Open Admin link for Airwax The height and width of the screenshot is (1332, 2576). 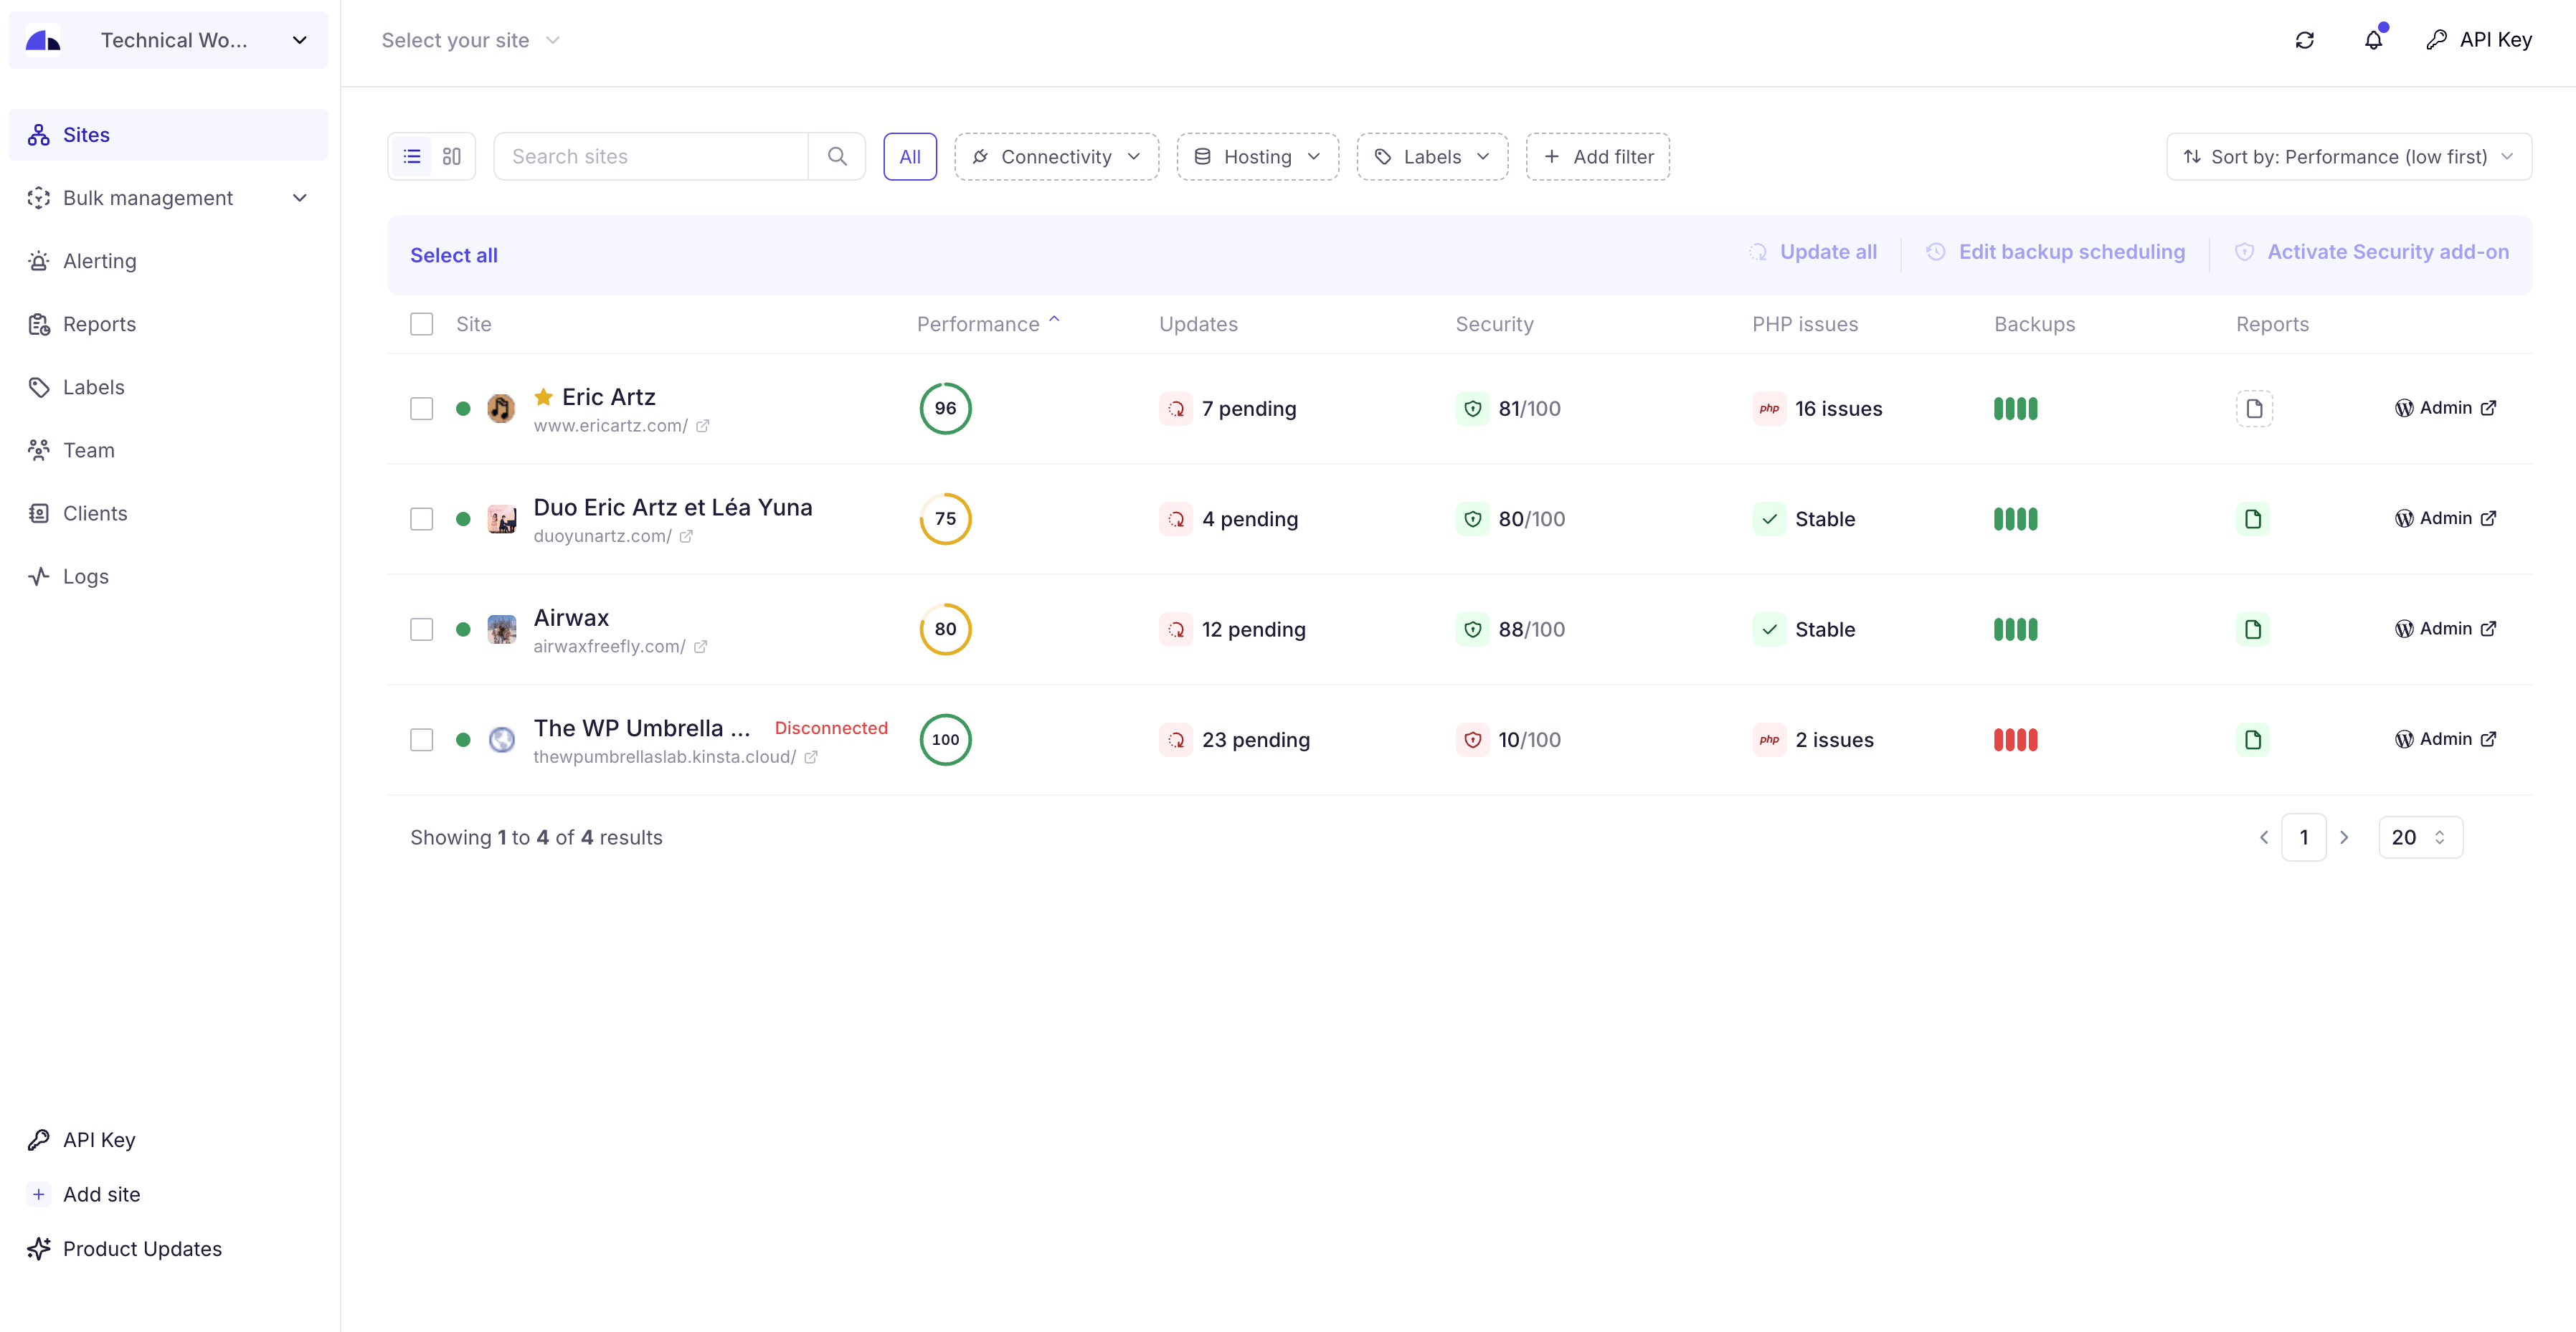[2445, 629]
